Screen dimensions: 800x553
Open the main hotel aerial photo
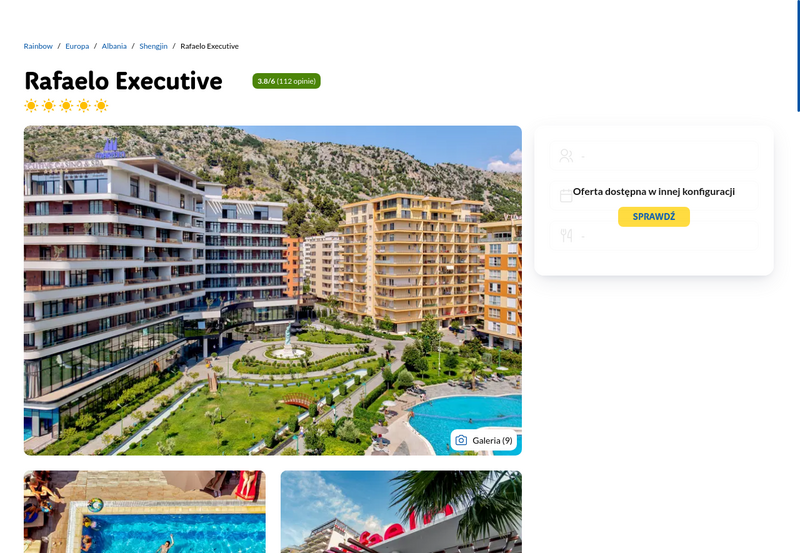click(x=272, y=290)
